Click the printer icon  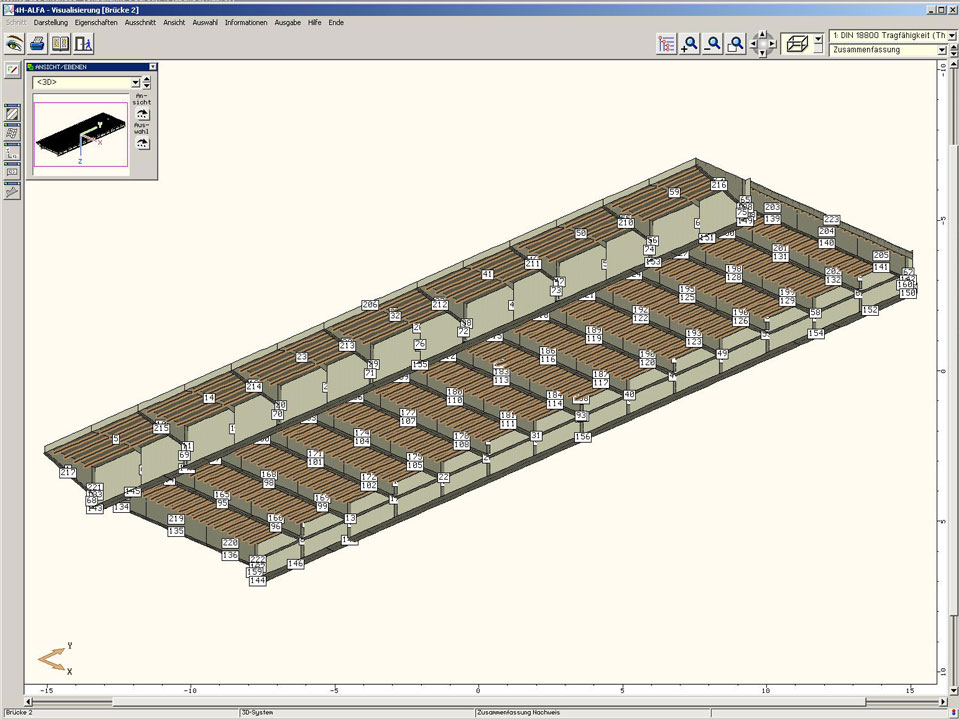click(37, 44)
